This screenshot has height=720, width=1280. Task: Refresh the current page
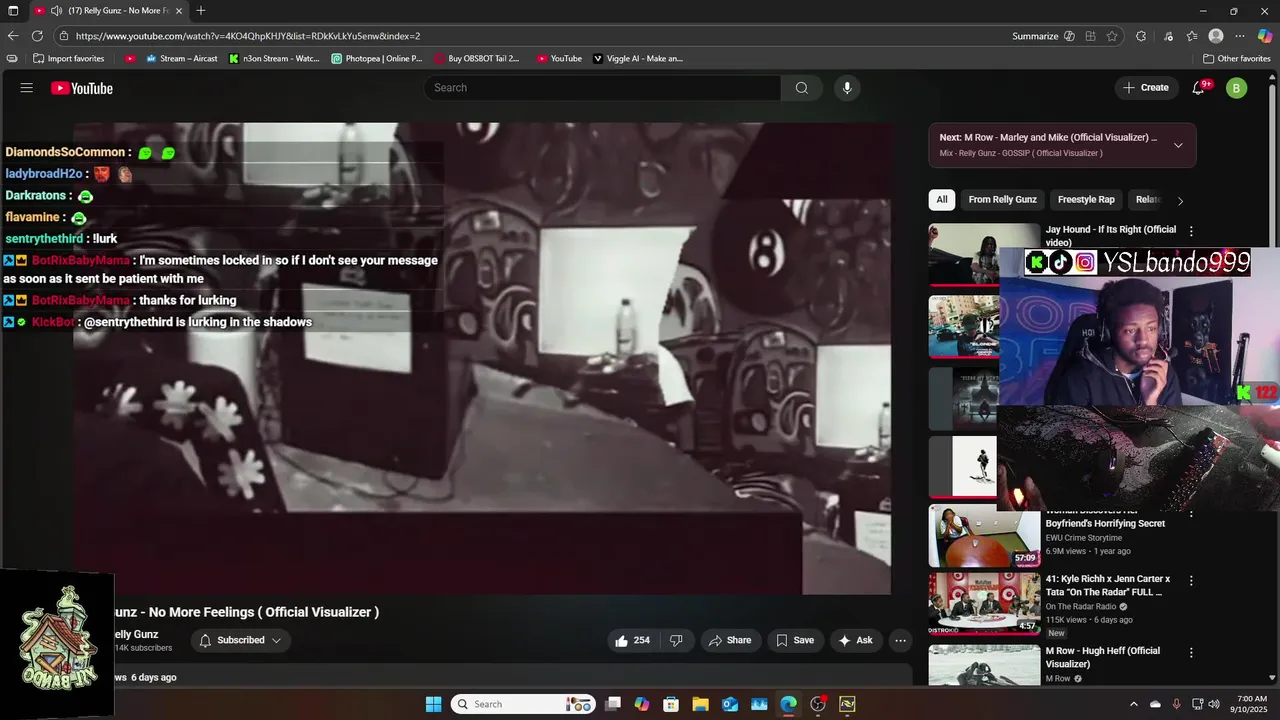pyautogui.click(x=37, y=36)
